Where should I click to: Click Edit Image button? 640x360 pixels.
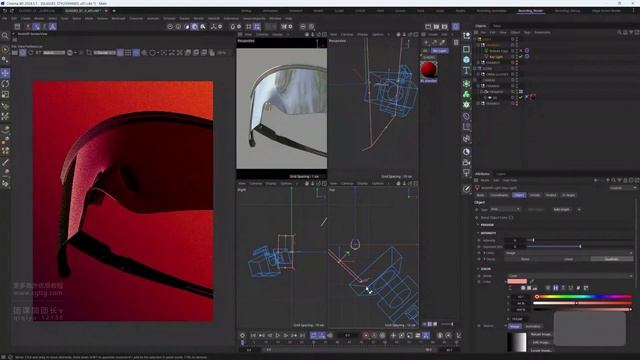541,342
